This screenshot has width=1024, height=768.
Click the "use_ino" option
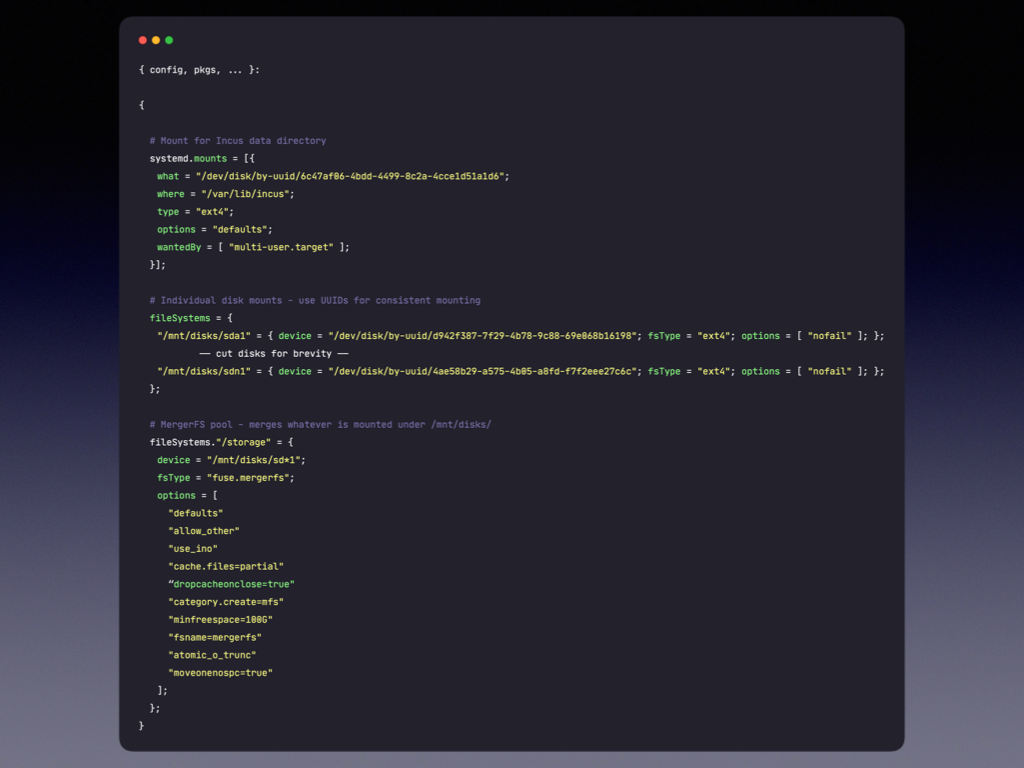point(193,549)
